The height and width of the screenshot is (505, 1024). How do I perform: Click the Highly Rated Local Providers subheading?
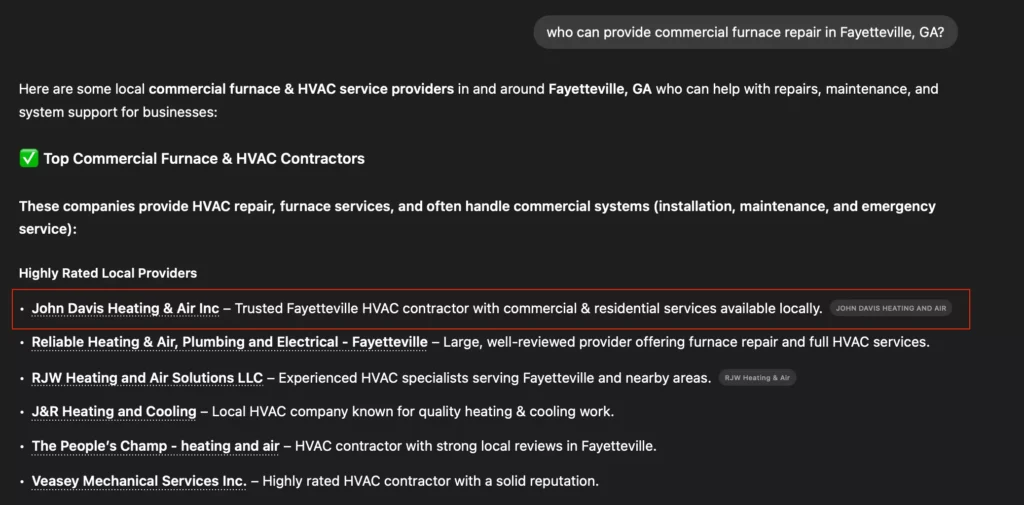click(x=108, y=273)
